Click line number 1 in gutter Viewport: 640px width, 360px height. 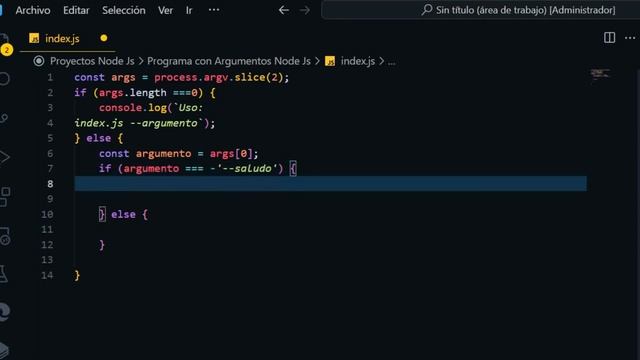[50, 78]
